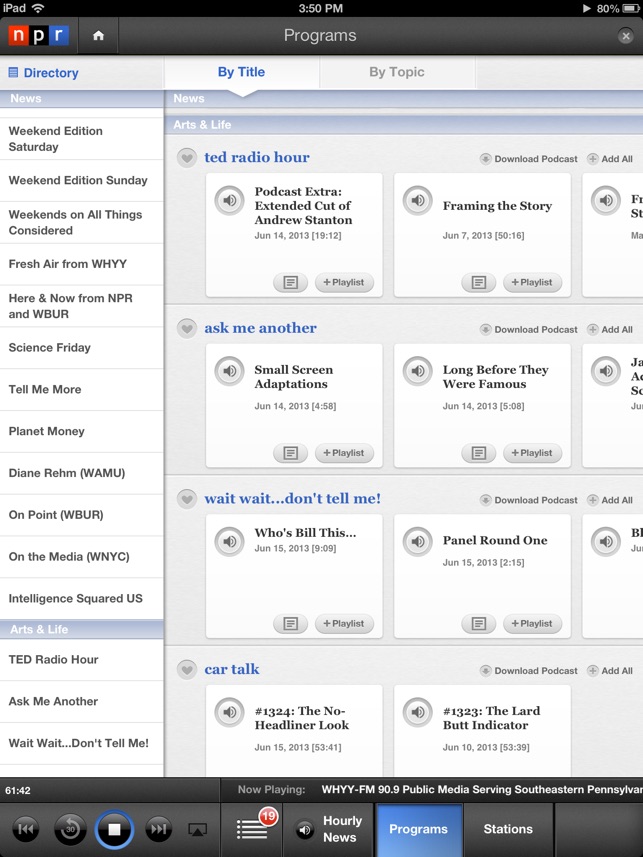Open story text for Andrew Stanton episode
Image resolution: width=643 pixels, height=857 pixels.
click(x=290, y=283)
